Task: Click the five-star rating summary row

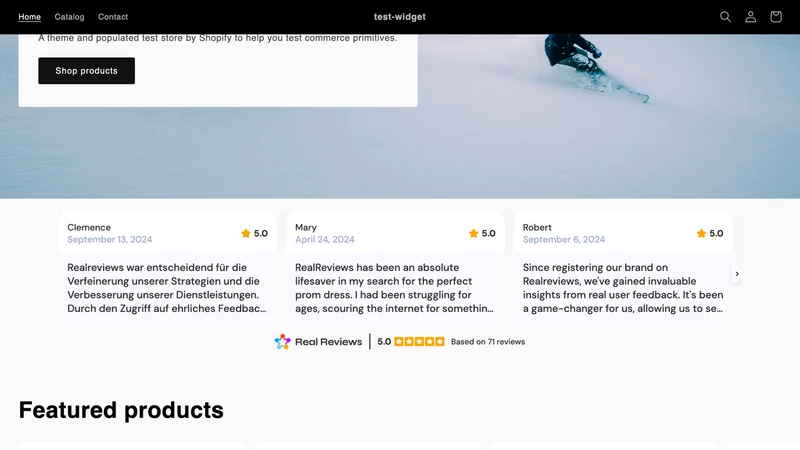Action: pyautogui.click(x=419, y=341)
